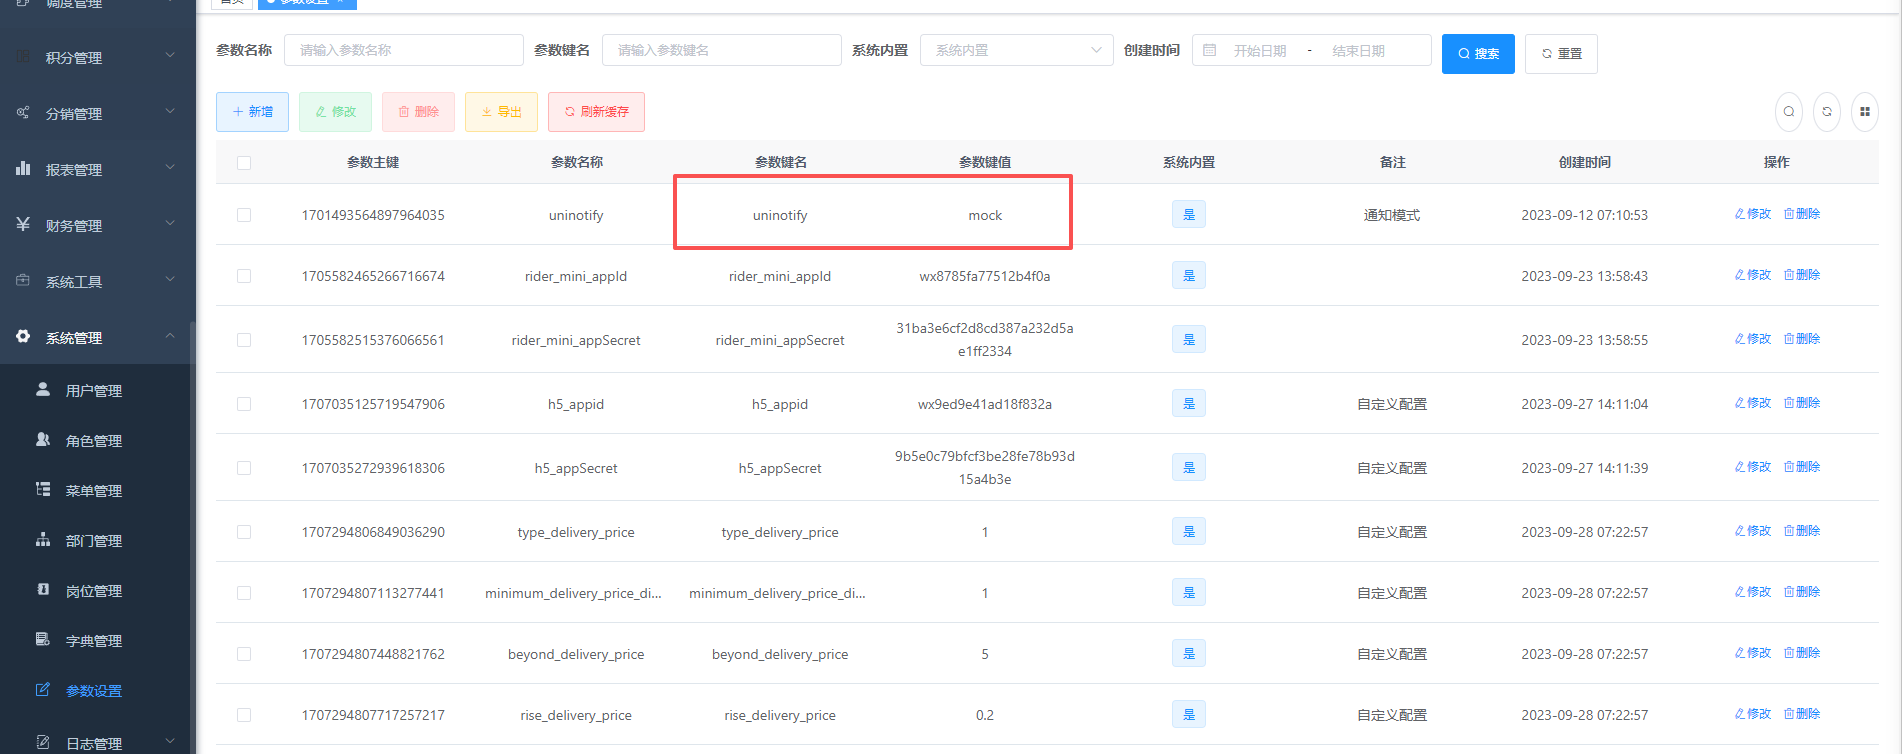
Task: Open 岗位管理 in the sidebar
Action: point(94,591)
